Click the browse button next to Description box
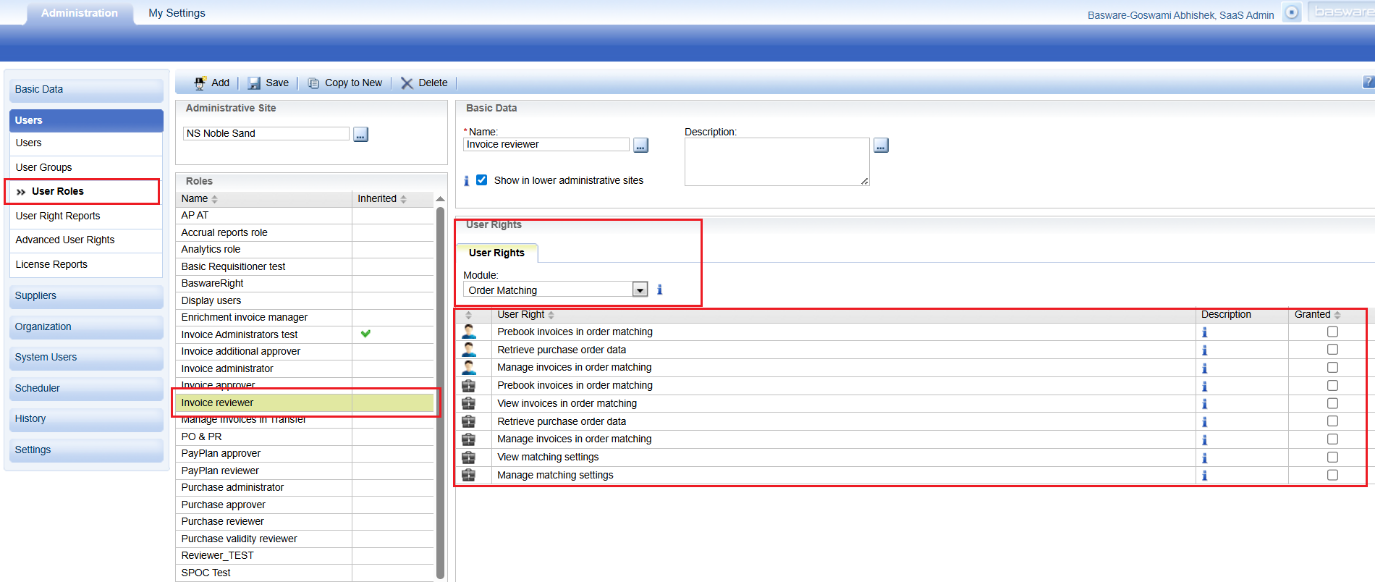The height and width of the screenshot is (582, 1375). [x=881, y=145]
